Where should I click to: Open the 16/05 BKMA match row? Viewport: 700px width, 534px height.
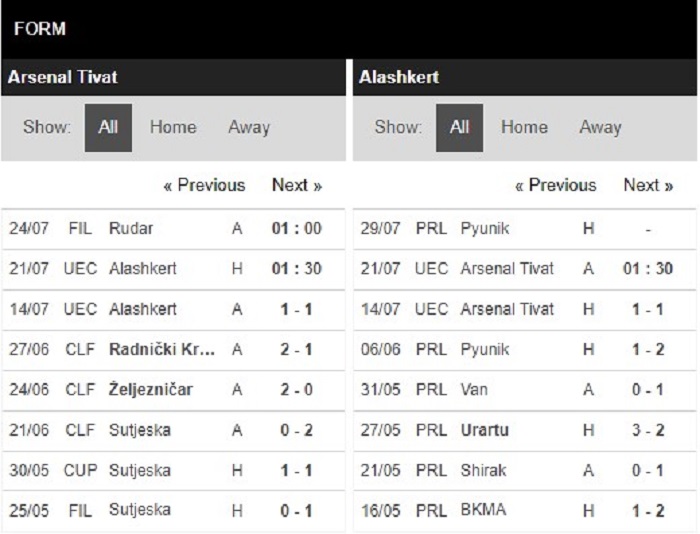[x=525, y=510]
